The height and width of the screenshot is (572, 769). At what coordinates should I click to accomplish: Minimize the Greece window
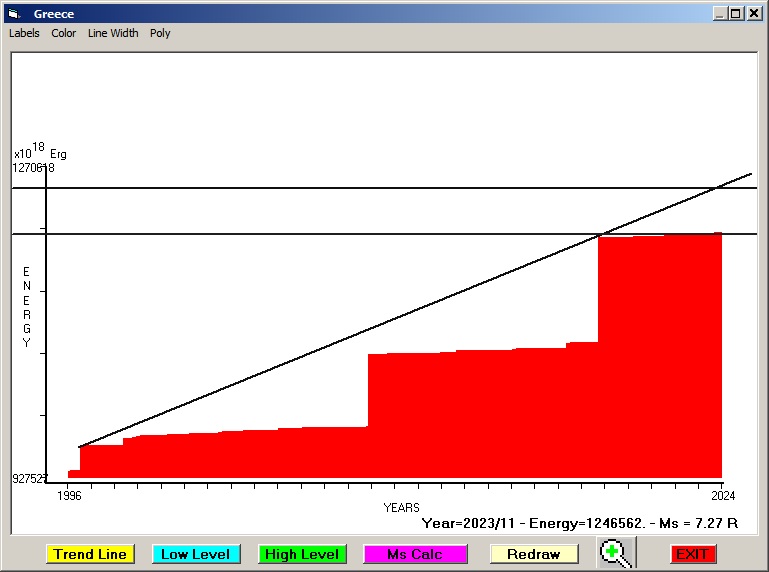pyautogui.click(x=720, y=14)
